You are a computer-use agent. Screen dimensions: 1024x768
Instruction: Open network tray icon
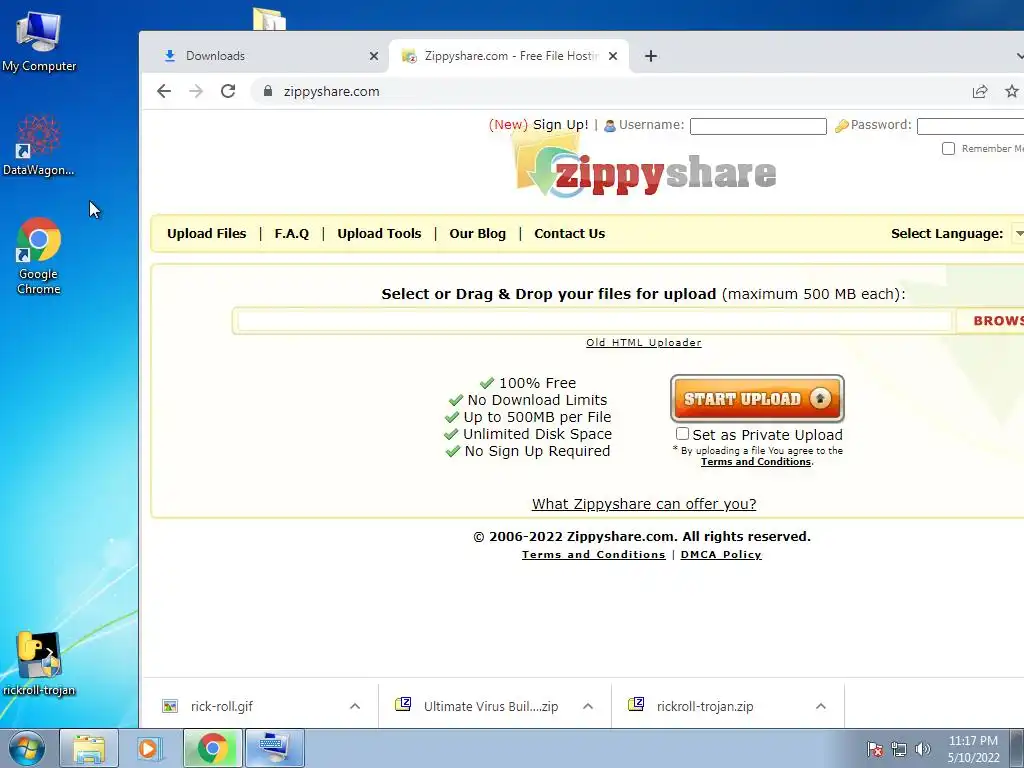tap(899, 749)
